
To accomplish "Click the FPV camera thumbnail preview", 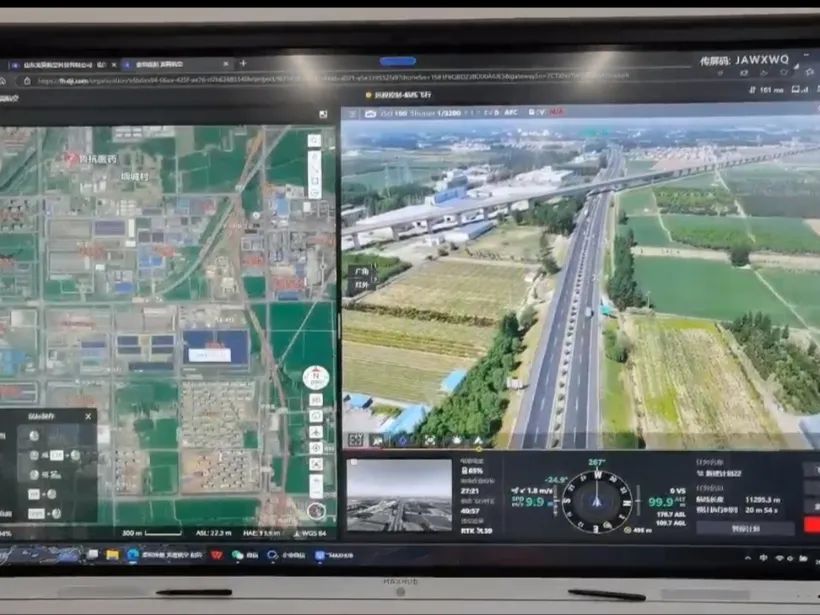I will click(399, 495).
